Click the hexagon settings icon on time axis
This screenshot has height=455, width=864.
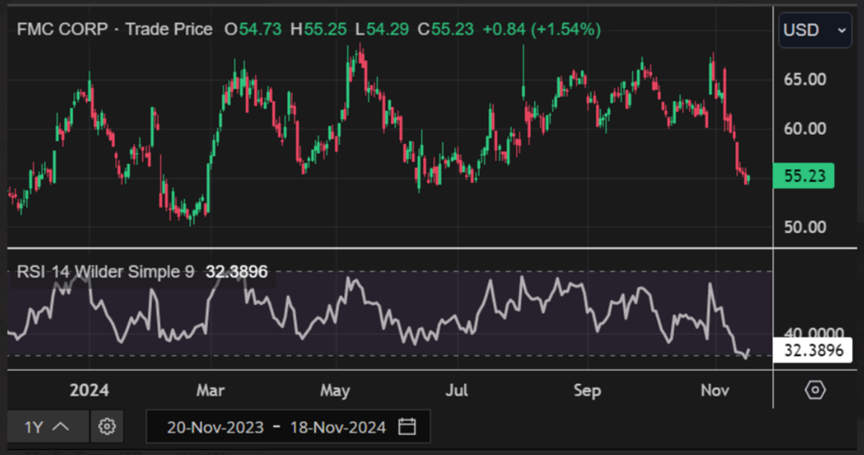pyautogui.click(x=815, y=390)
